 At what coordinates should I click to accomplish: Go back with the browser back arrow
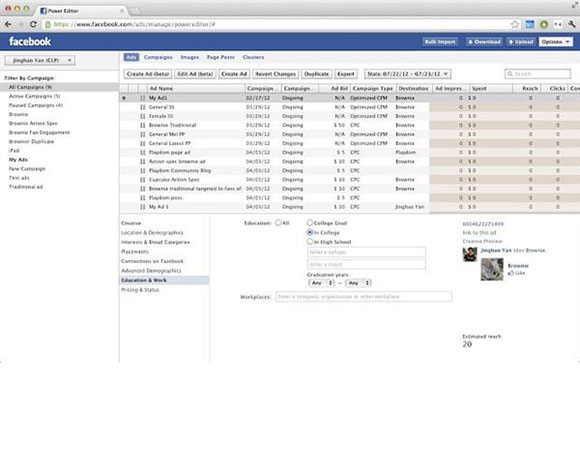[x=8, y=24]
